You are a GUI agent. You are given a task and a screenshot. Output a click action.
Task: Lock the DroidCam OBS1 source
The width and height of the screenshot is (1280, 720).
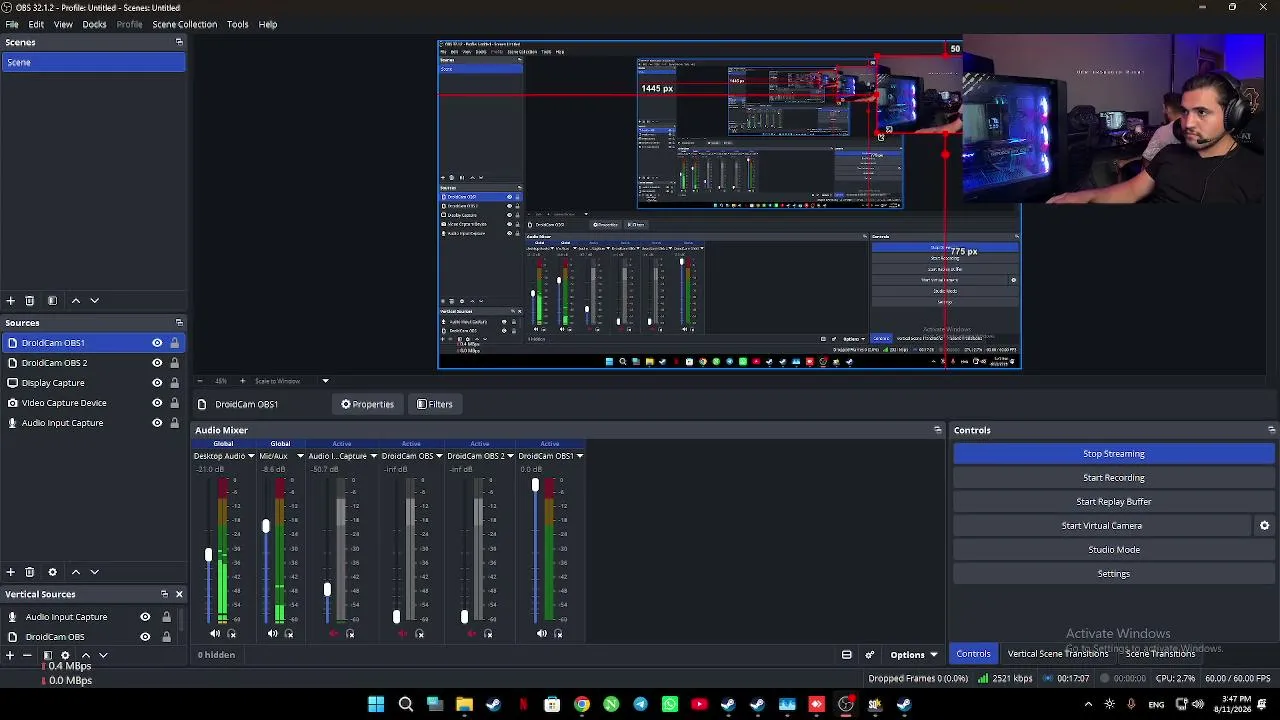174,343
